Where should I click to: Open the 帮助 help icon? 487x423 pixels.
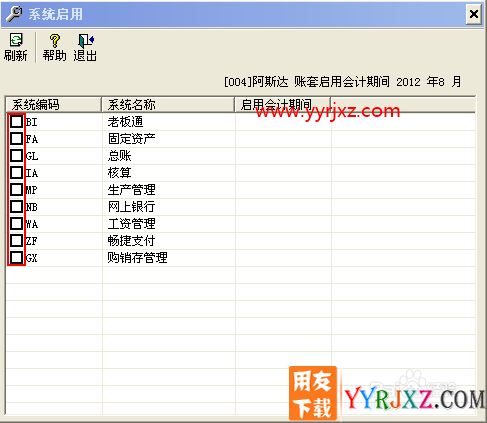coord(55,41)
